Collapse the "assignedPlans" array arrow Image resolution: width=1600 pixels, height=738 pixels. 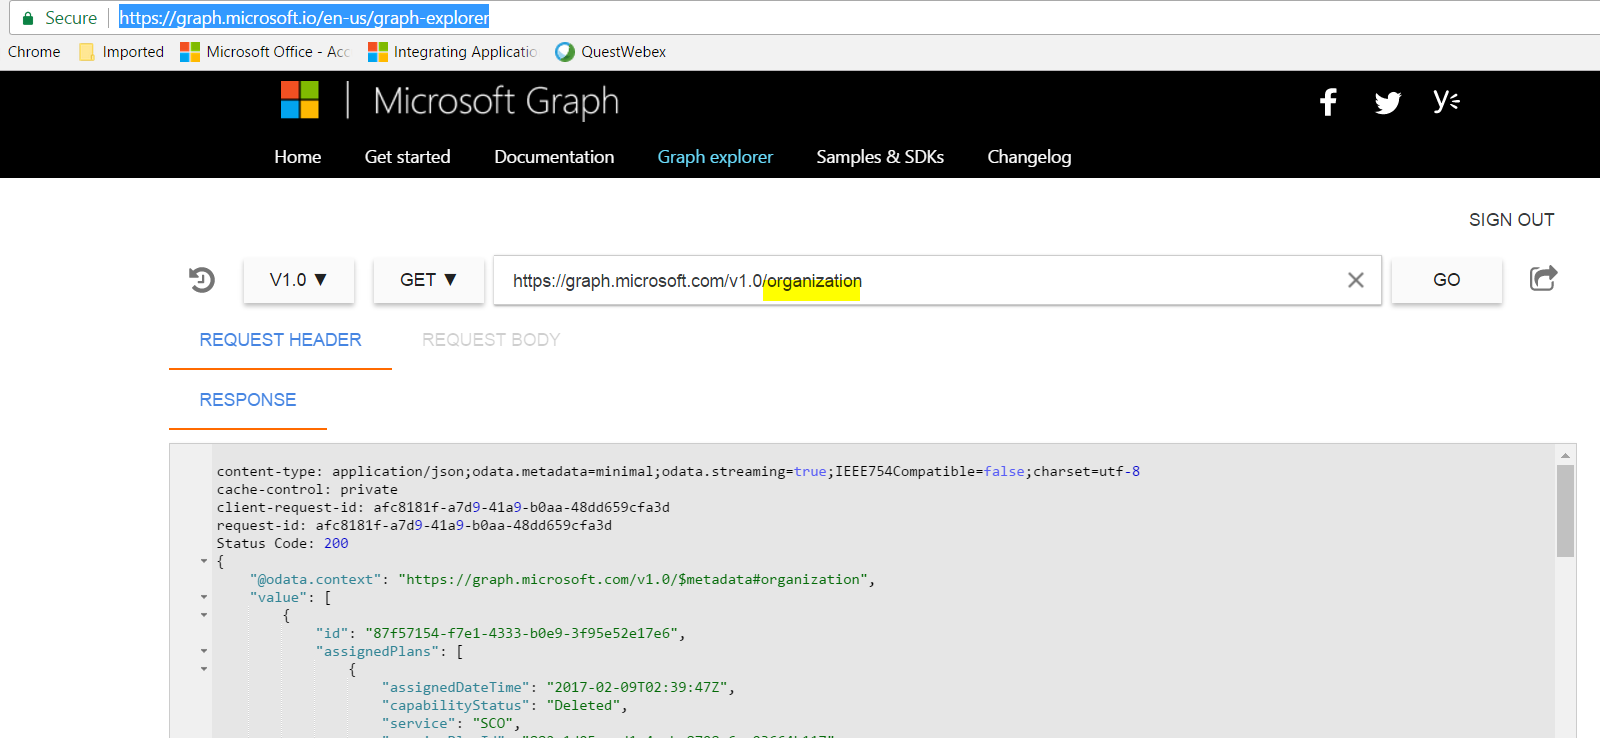[204, 652]
